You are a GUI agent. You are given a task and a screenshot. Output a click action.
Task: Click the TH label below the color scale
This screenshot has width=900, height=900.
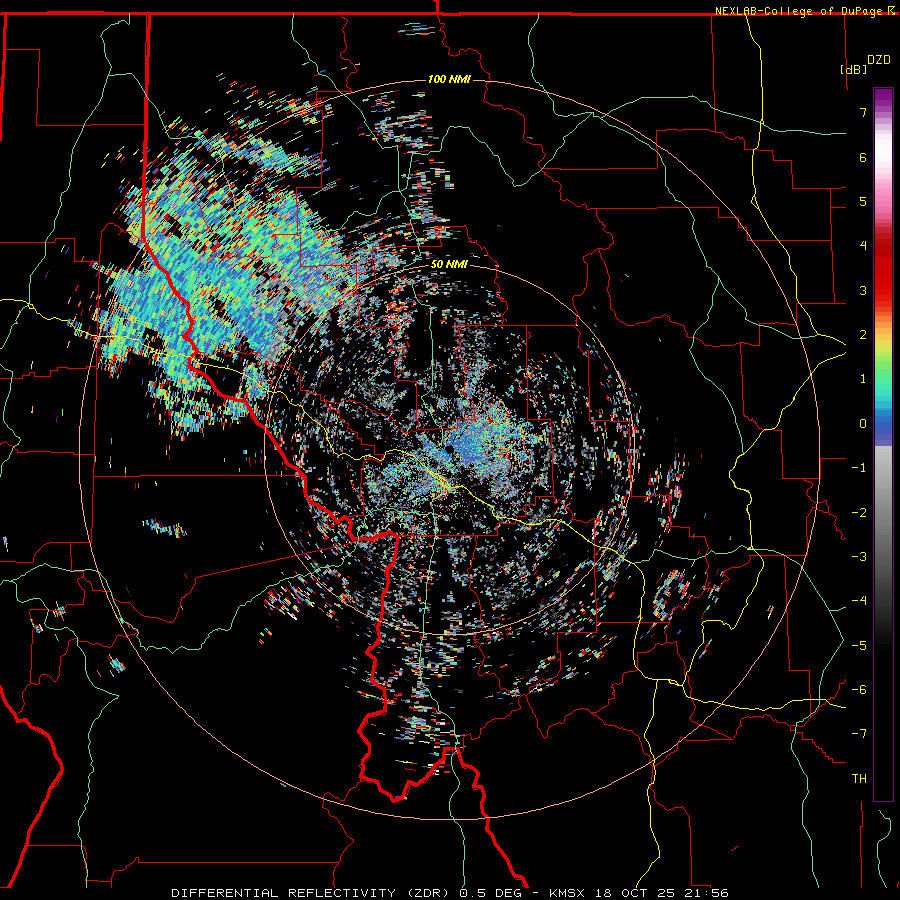tap(859, 778)
